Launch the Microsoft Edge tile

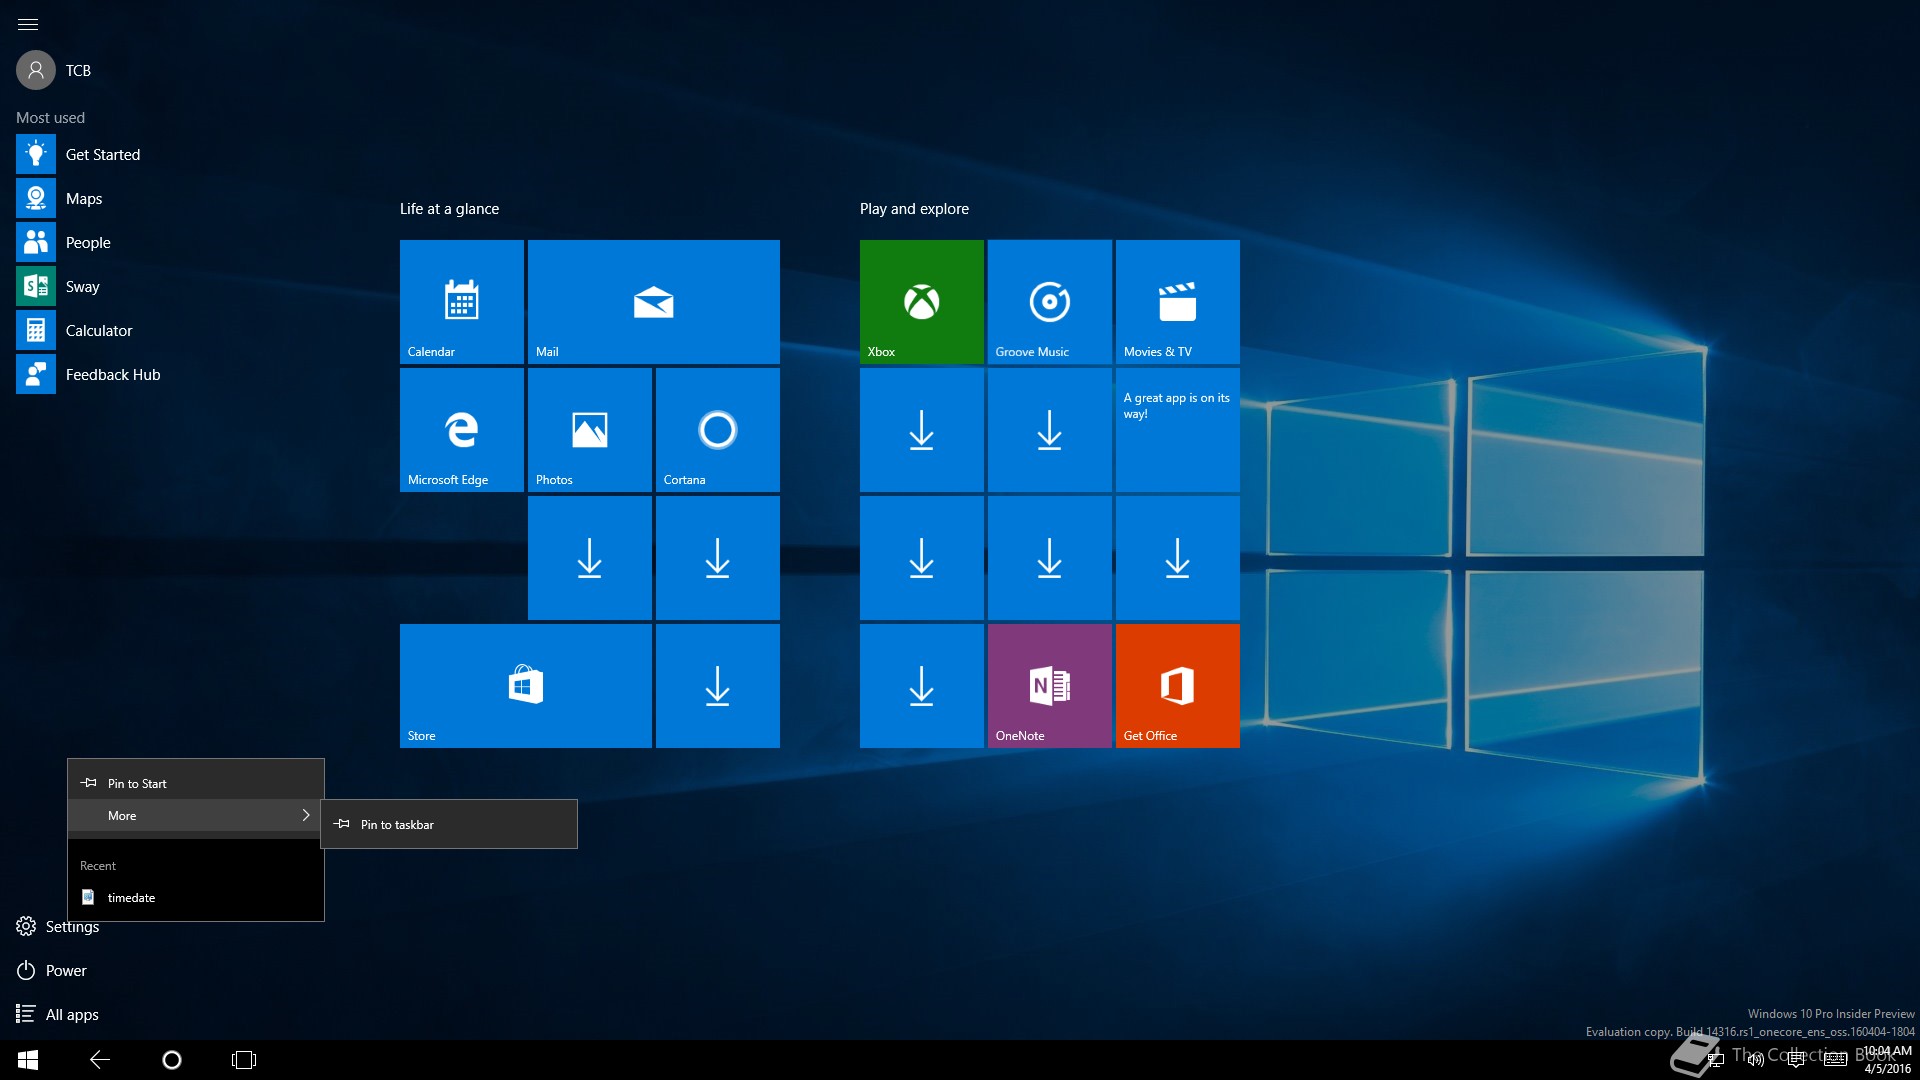[462, 430]
